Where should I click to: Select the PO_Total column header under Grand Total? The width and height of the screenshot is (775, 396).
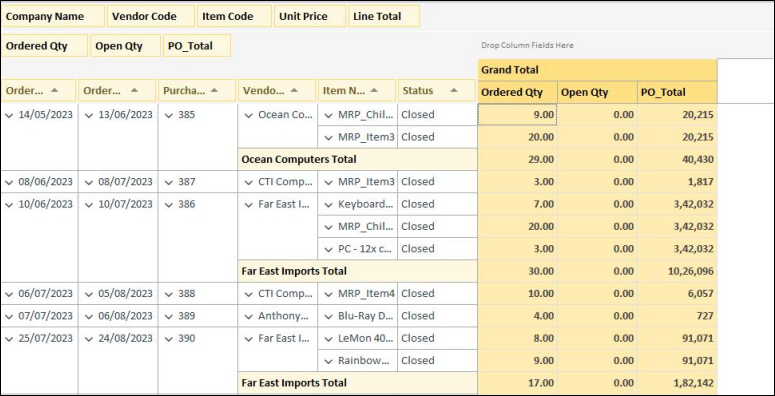pyautogui.click(x=677, y=92)
